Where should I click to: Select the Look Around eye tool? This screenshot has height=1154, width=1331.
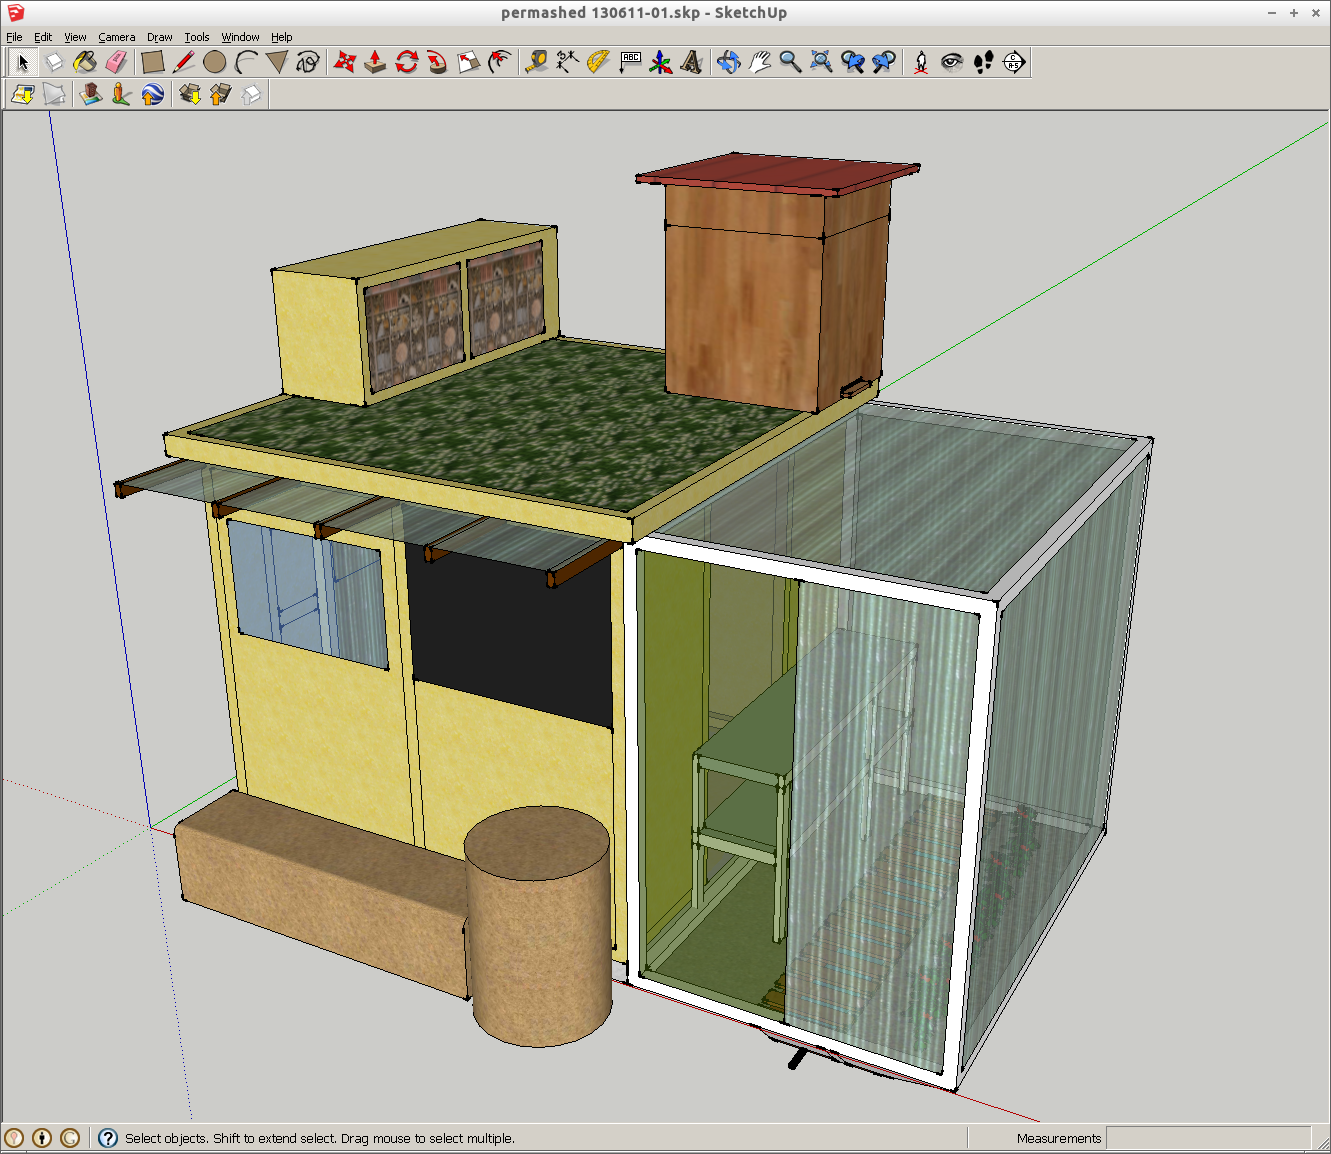(952, 62)
